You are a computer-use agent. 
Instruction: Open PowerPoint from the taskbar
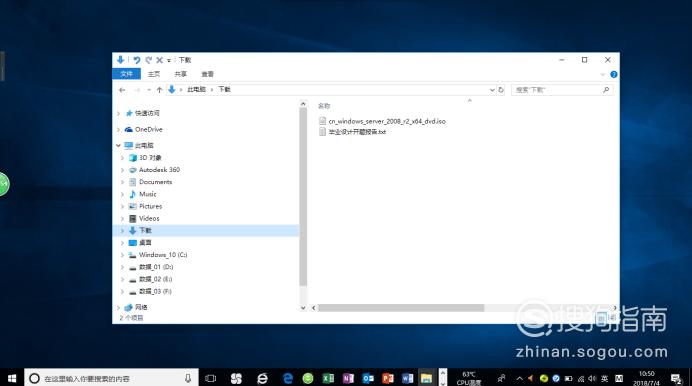pos(387,378)
